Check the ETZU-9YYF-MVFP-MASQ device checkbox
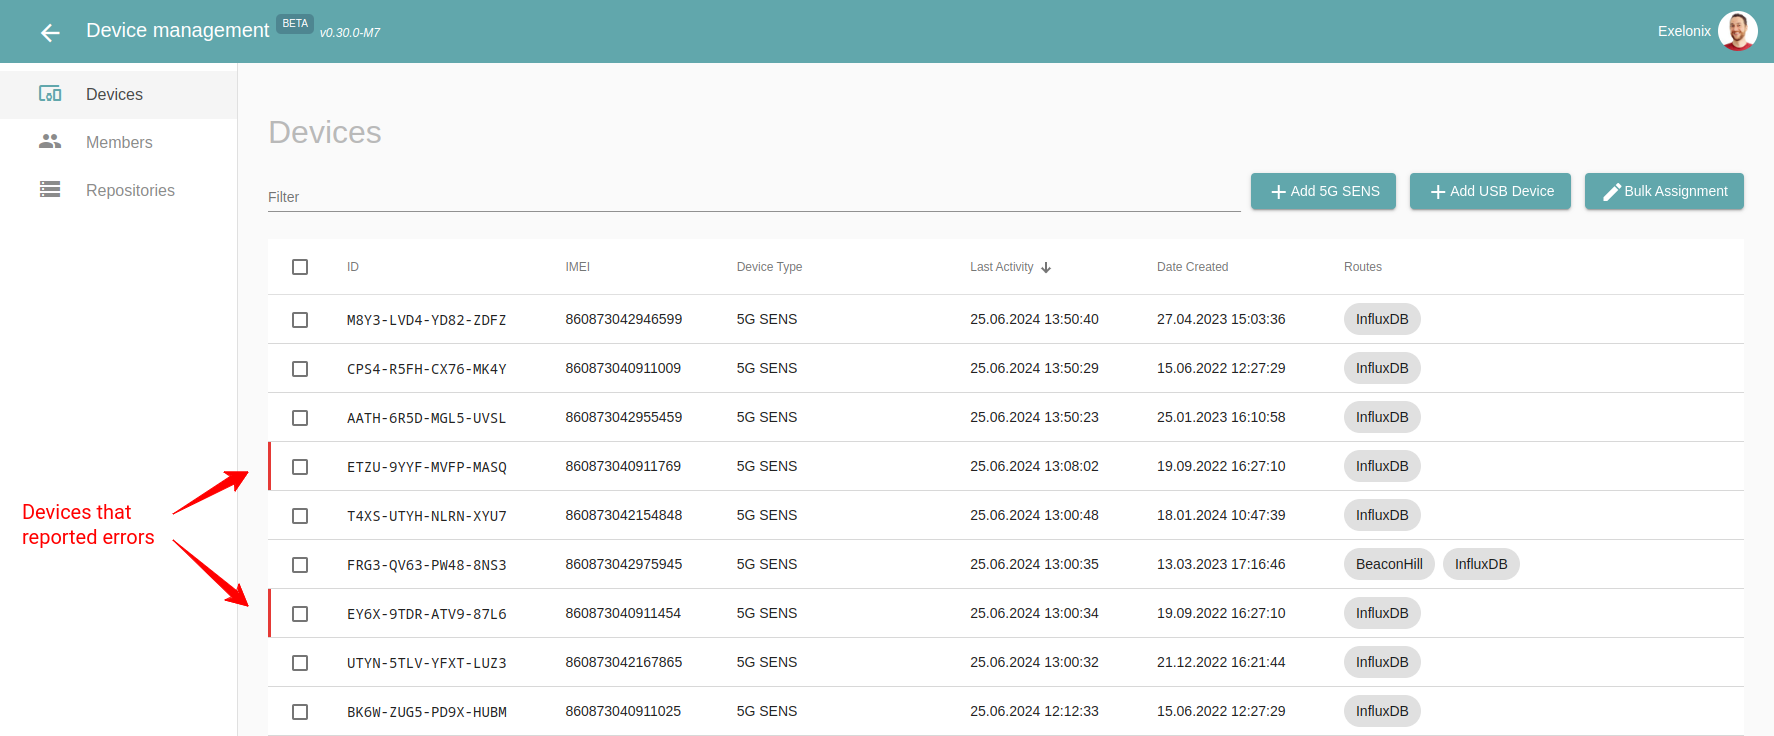This screenshot has width=1774, height=736. click(300, 467)
